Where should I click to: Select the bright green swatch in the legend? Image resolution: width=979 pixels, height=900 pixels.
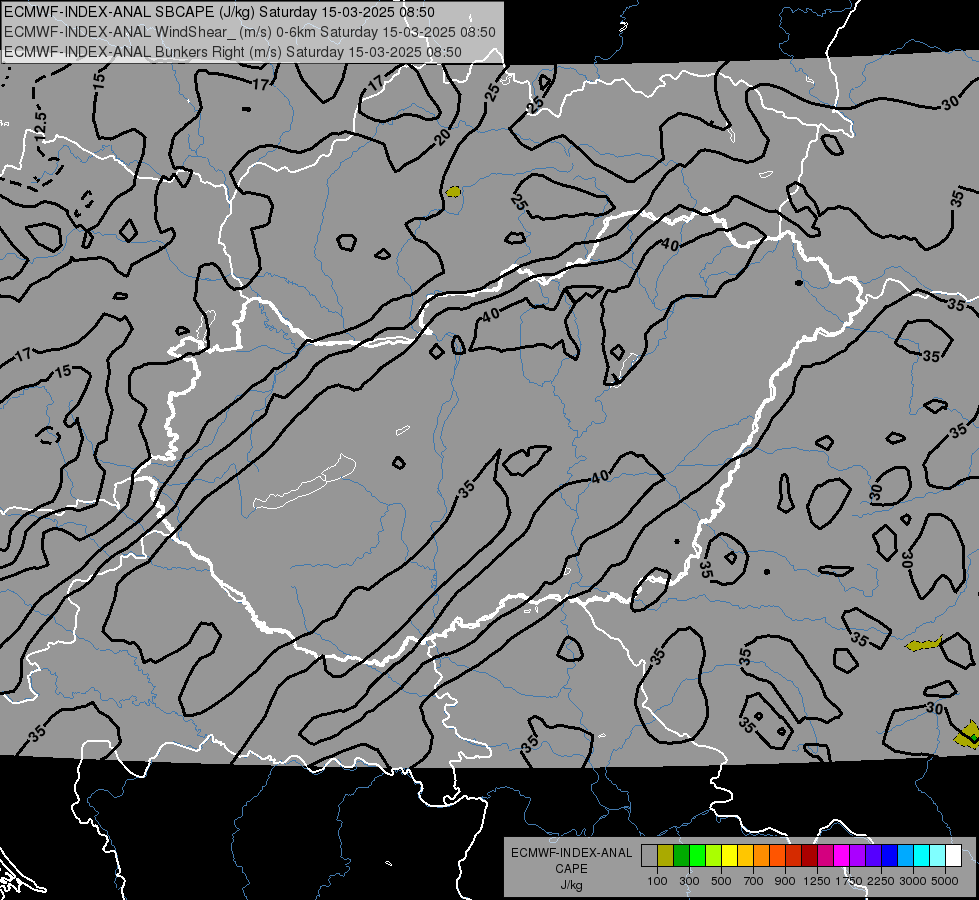coord(697,856)
